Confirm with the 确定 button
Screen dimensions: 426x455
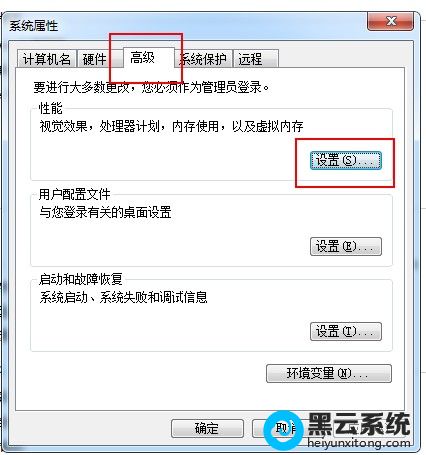click(207, 428)
